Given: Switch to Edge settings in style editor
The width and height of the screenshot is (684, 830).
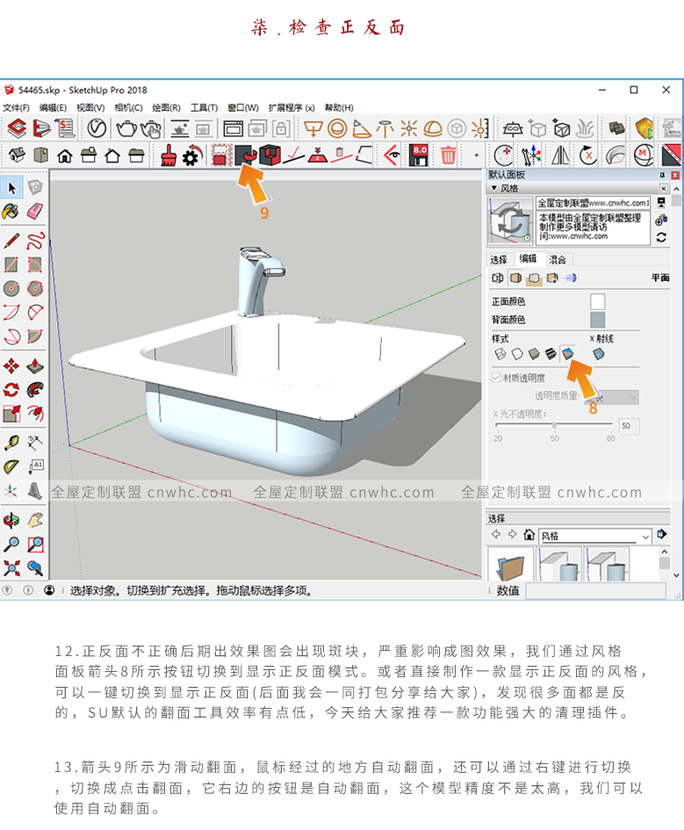Looking at the screenshot, I should coord(498,277).
